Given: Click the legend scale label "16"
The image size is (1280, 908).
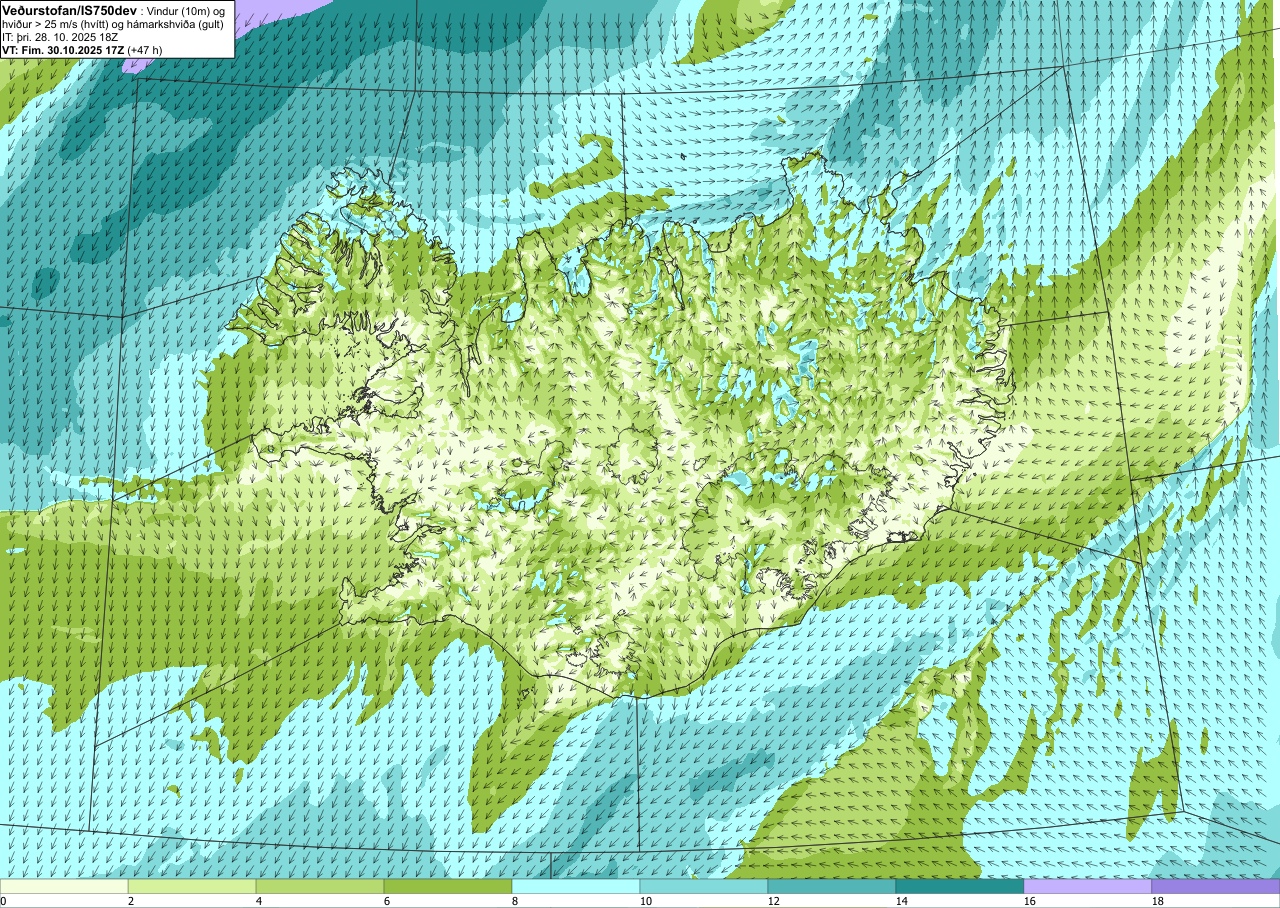Looking at the screenshot, I should pyautogui.click(x=1030, y=901).
